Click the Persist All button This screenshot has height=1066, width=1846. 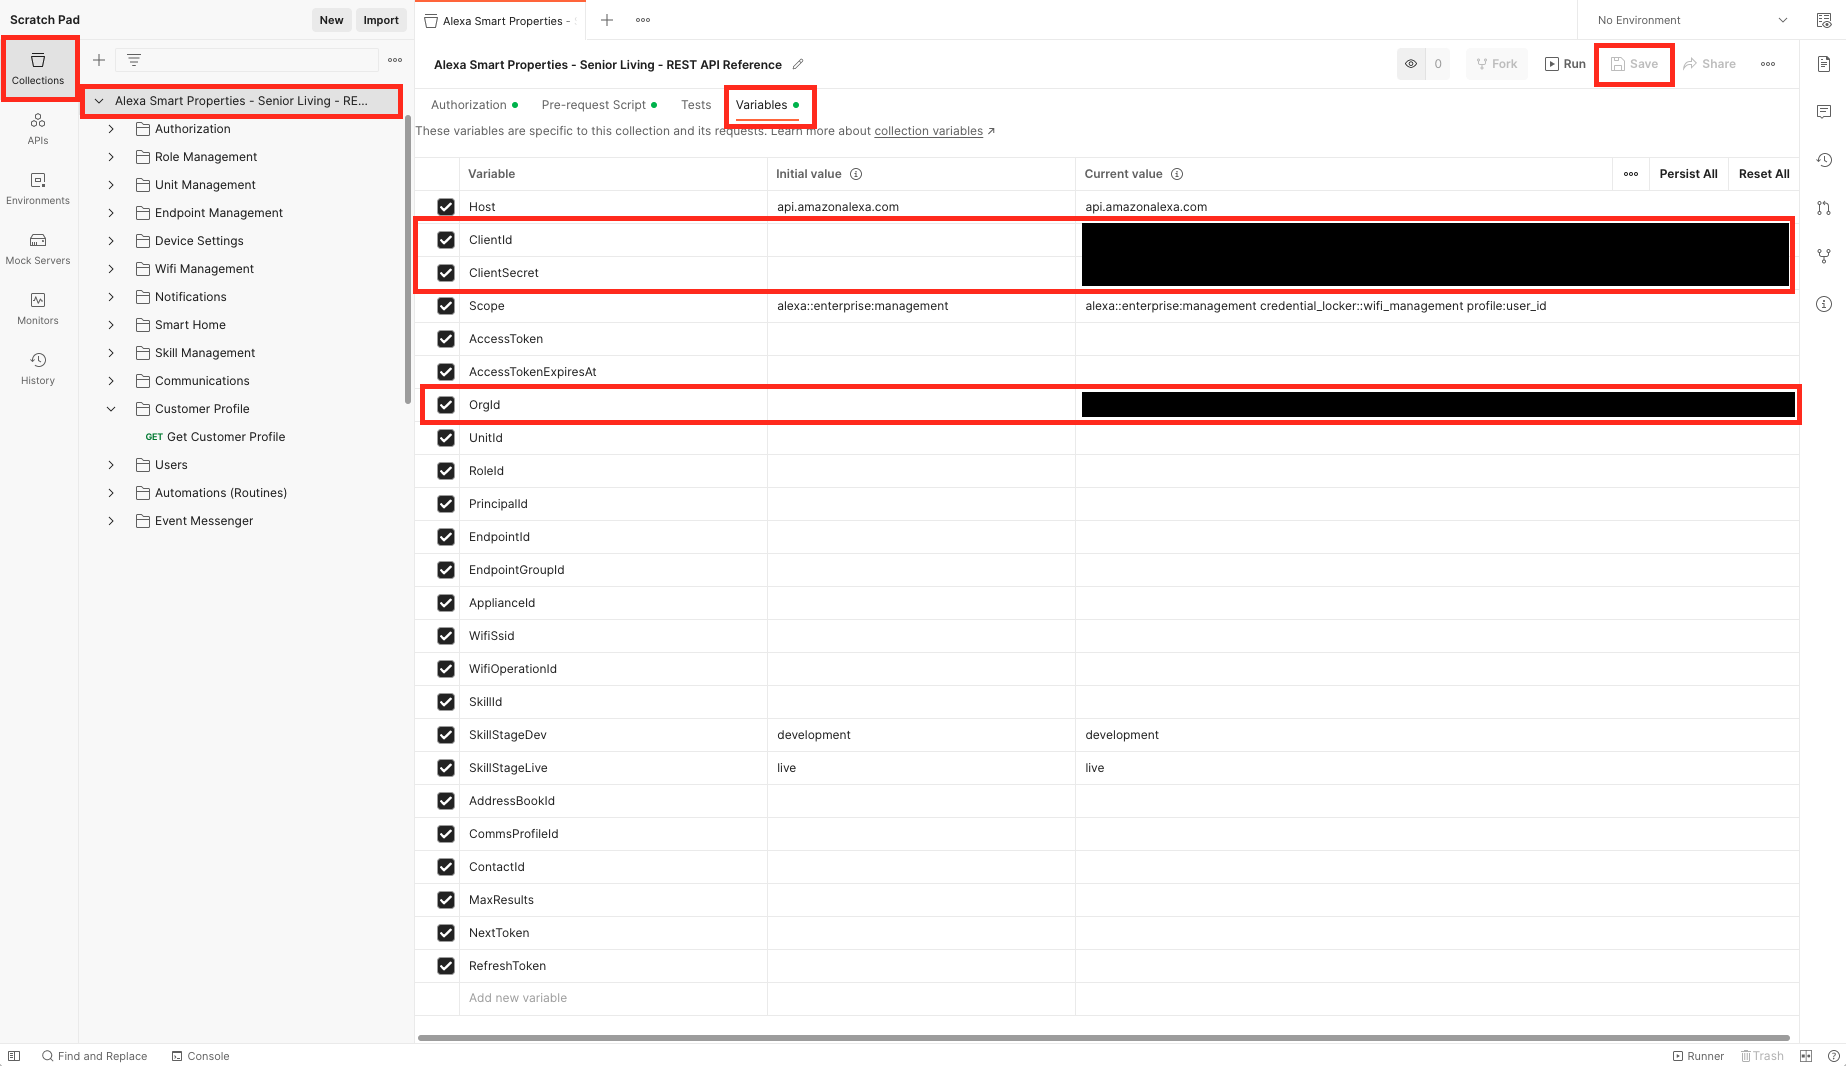pos(1688,174)
